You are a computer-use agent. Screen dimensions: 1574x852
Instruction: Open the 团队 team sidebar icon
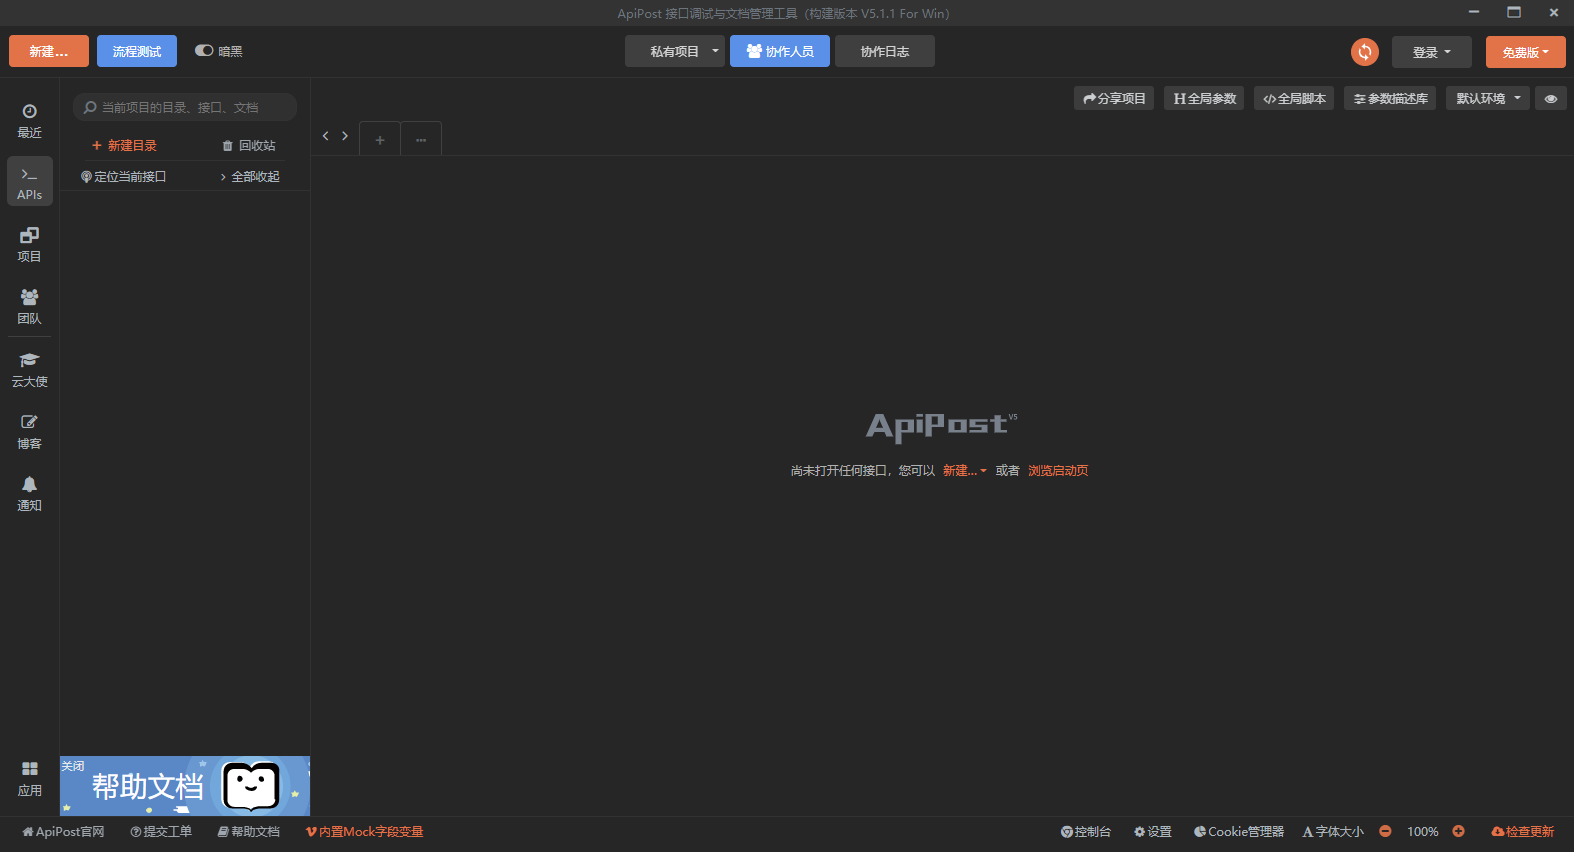click(29, 307)
